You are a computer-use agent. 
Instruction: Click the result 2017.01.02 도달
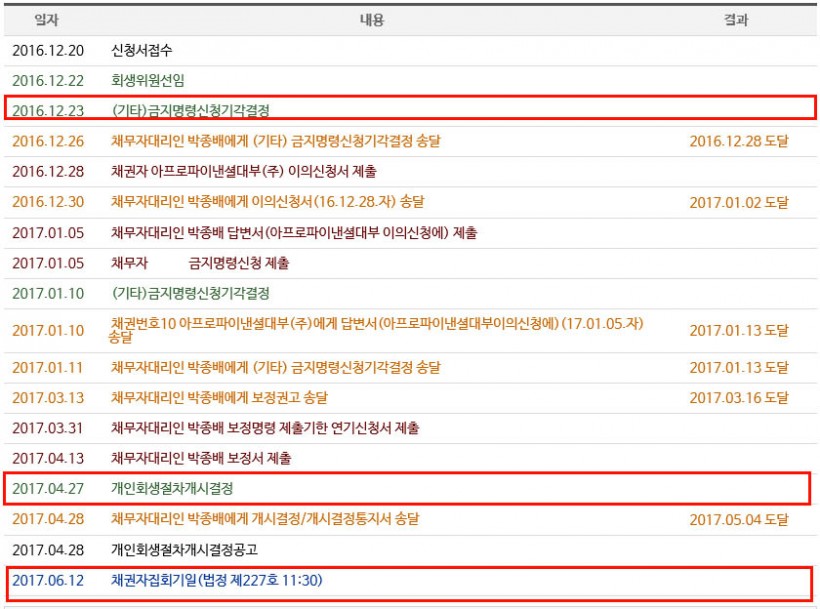pos(739,202)
